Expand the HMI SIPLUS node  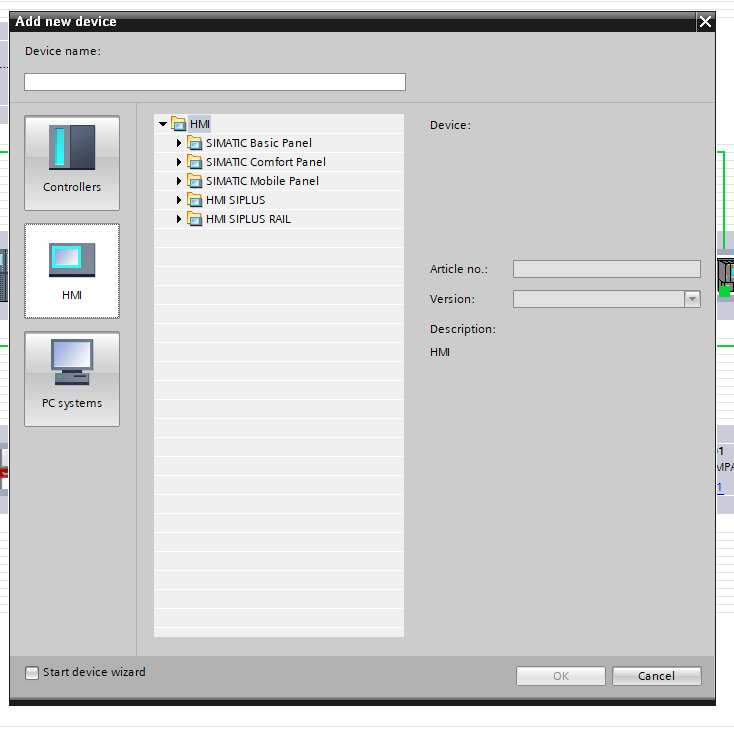click(179, 200)
